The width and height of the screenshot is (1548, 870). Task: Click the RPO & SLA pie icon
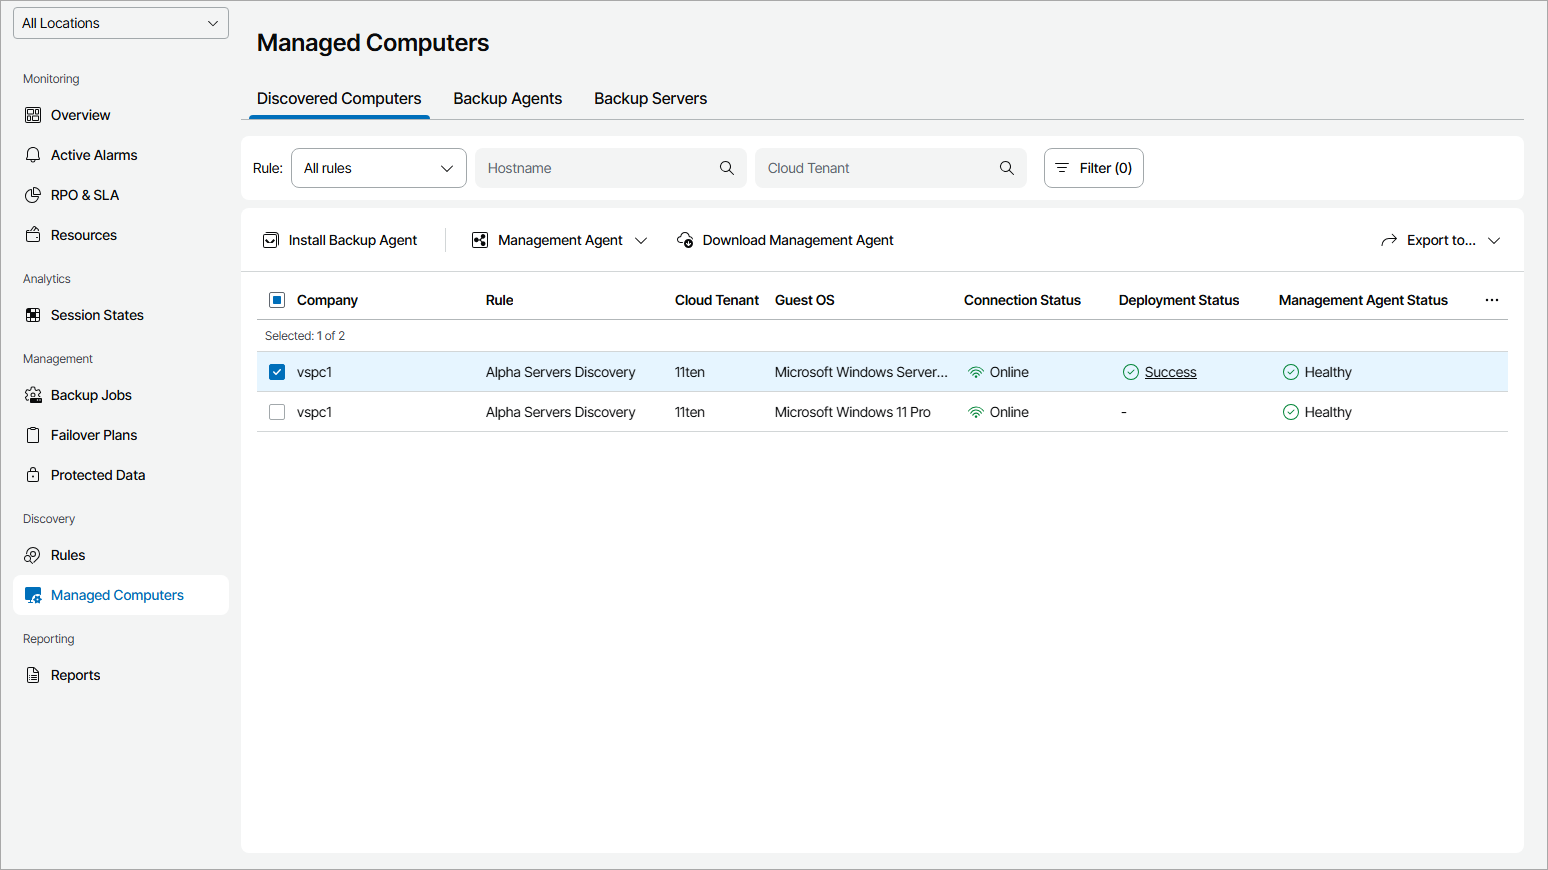click(x=33, y=195)
